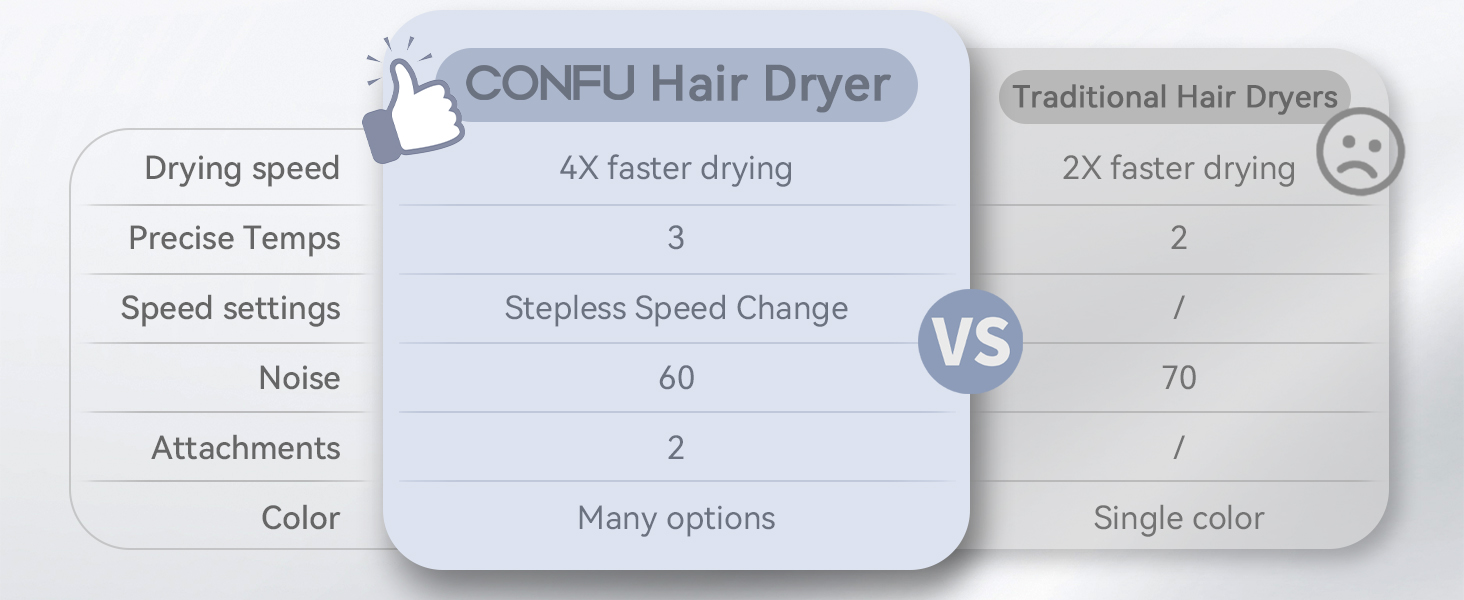The height and width of the screenshot is (600, 1464).
Task: Click the sad face icon
Action: [1359, 154]
